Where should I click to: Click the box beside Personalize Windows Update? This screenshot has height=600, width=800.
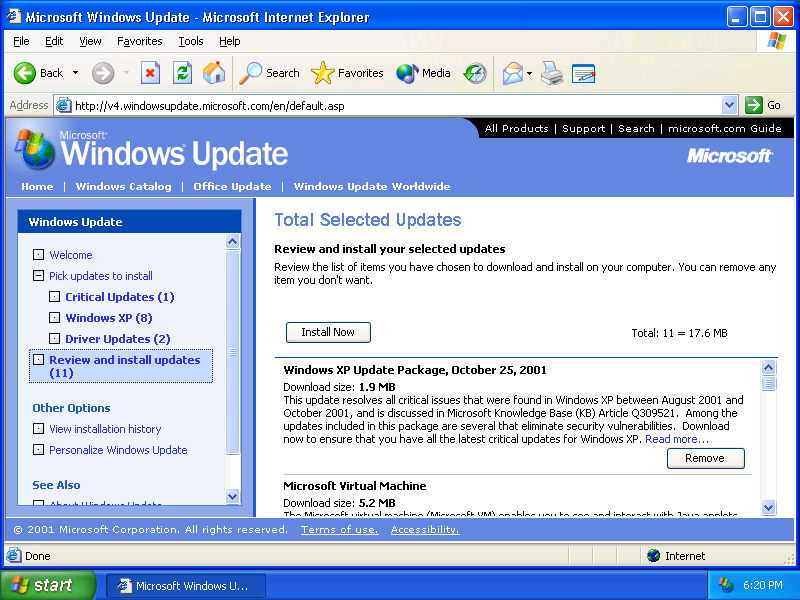pos(38,449)
